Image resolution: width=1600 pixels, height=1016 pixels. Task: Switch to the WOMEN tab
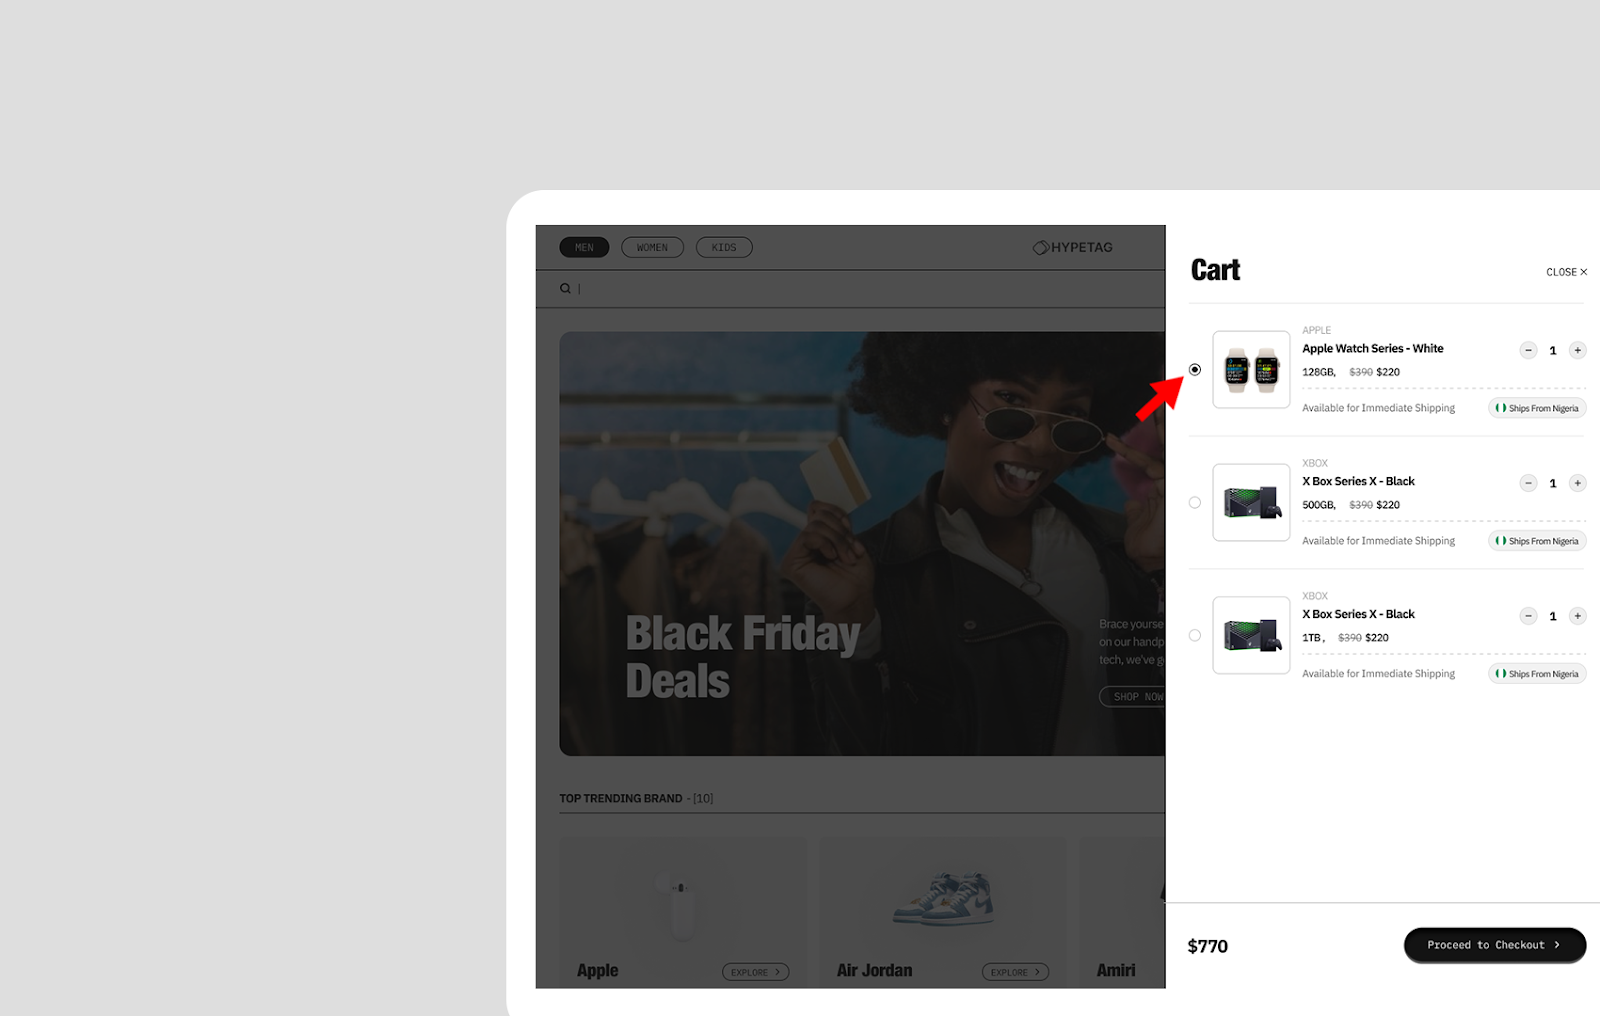point(652,247)
